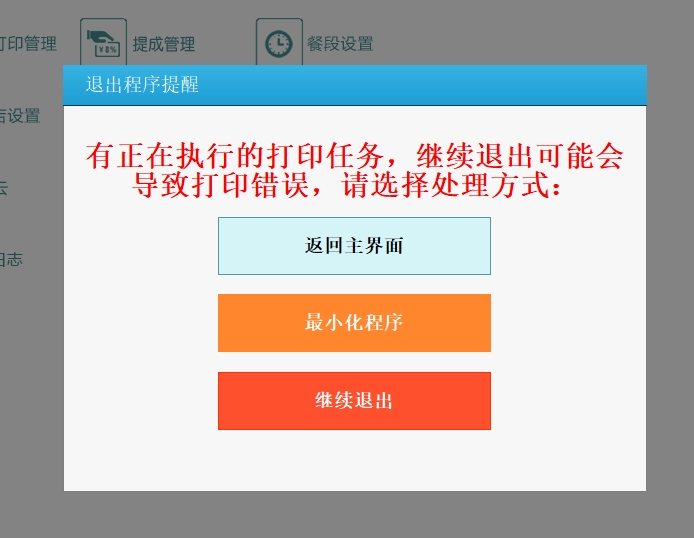Select the partially hidden 设置 item at left edge
This screenshot has width=694, height=538.
20,116
